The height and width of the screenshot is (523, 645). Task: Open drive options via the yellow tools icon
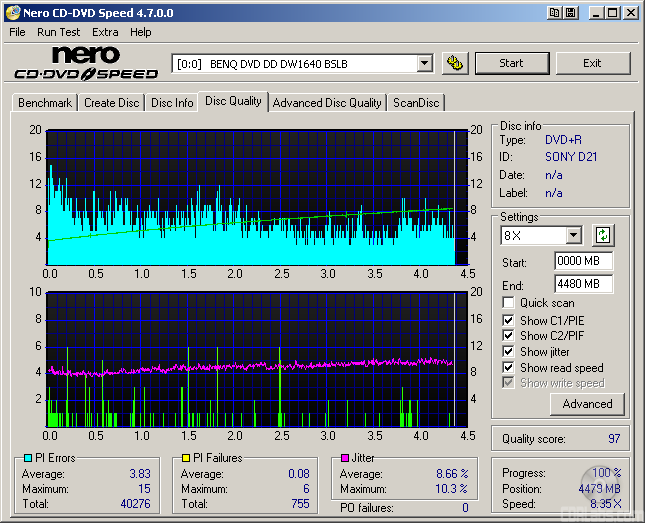coord(455,63)
